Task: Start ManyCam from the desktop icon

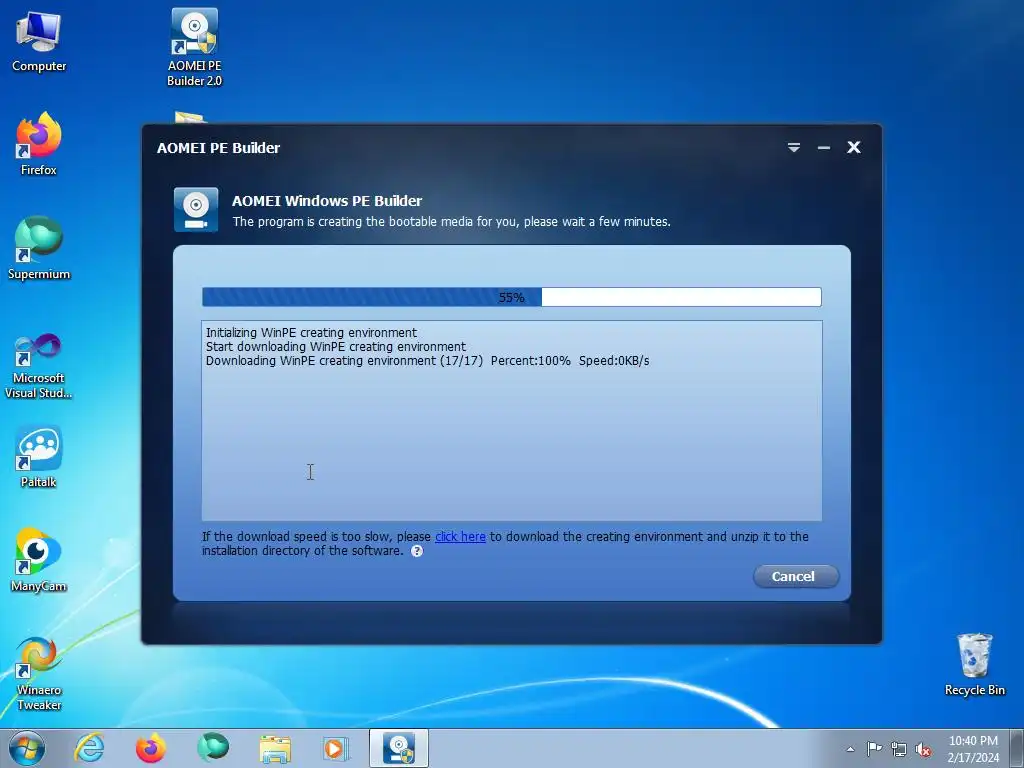Action: pyautogui.click(x=39, y=560)
